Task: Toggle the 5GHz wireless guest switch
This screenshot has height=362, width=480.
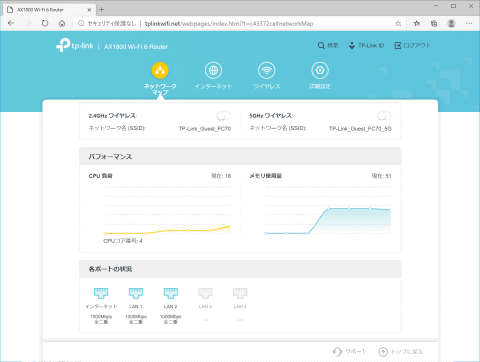Action: coord(384,116)
